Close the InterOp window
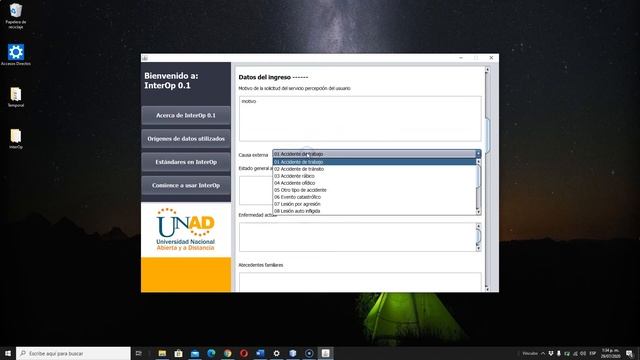Image resolution: width=640 pixels, height=360 pixels. click(x=491, y=58)
